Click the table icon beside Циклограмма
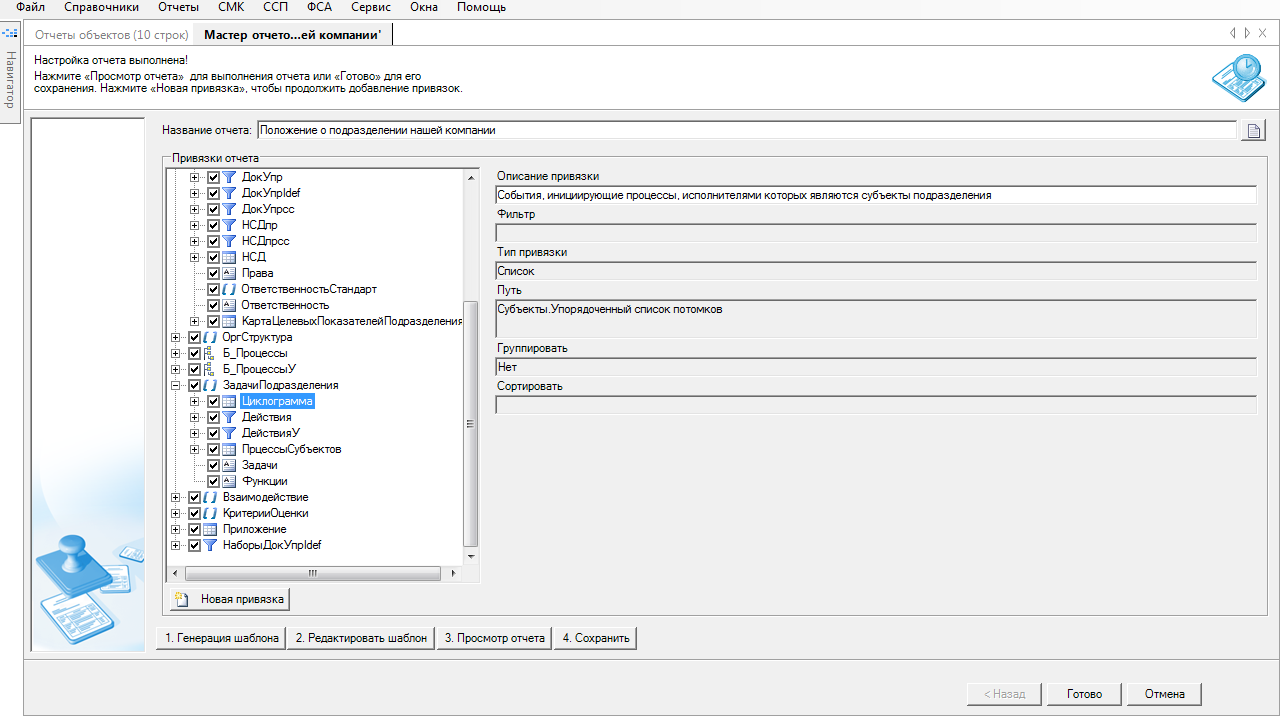 228,401
